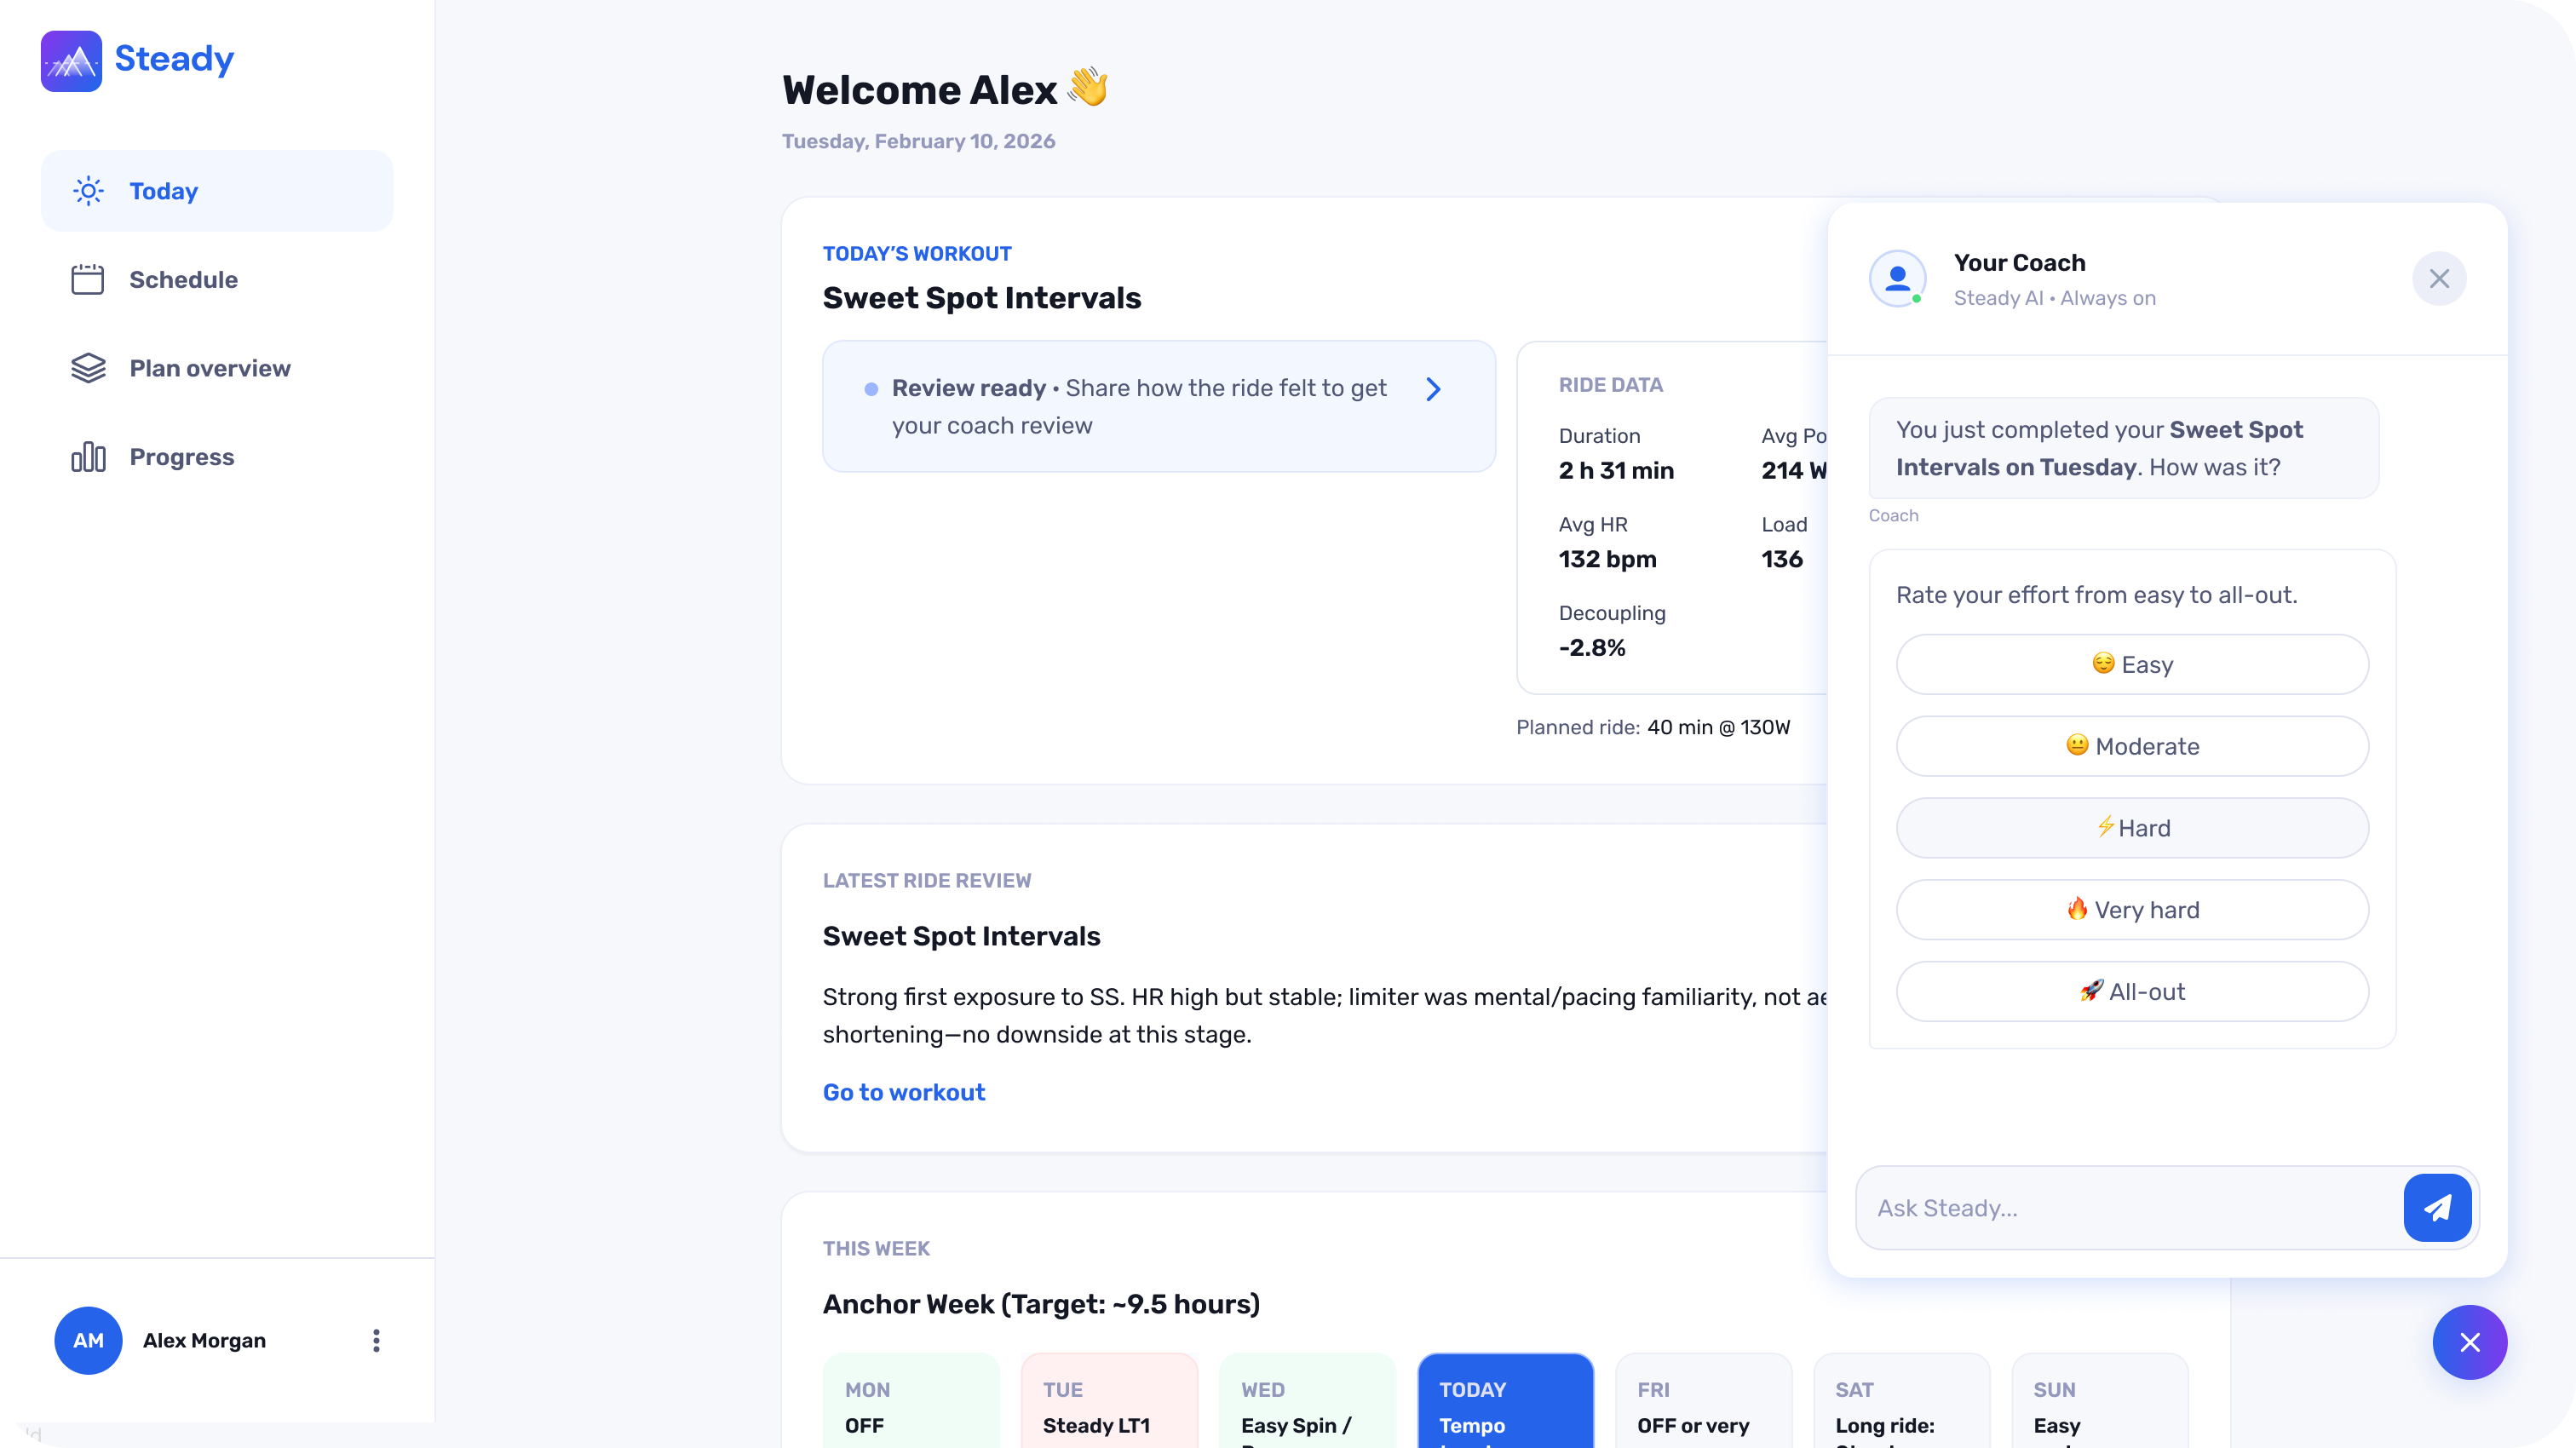The height and width of the screenshot is (1448, 2576).
Task: Open the Plan overview page
Action: 210,368
